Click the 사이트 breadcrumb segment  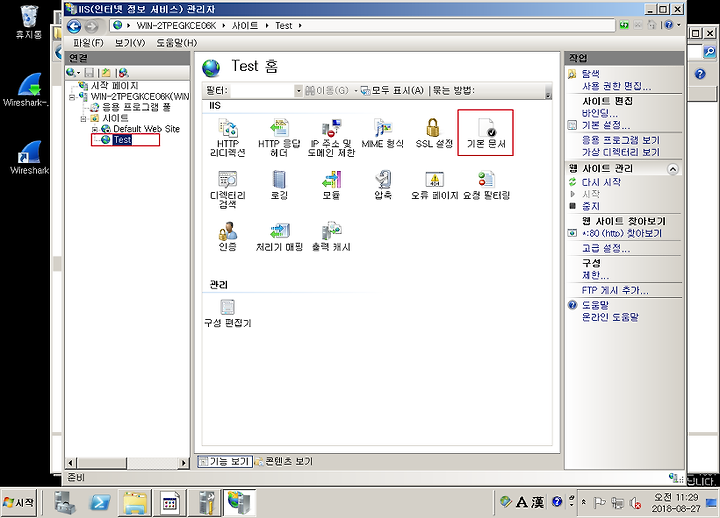245,26
